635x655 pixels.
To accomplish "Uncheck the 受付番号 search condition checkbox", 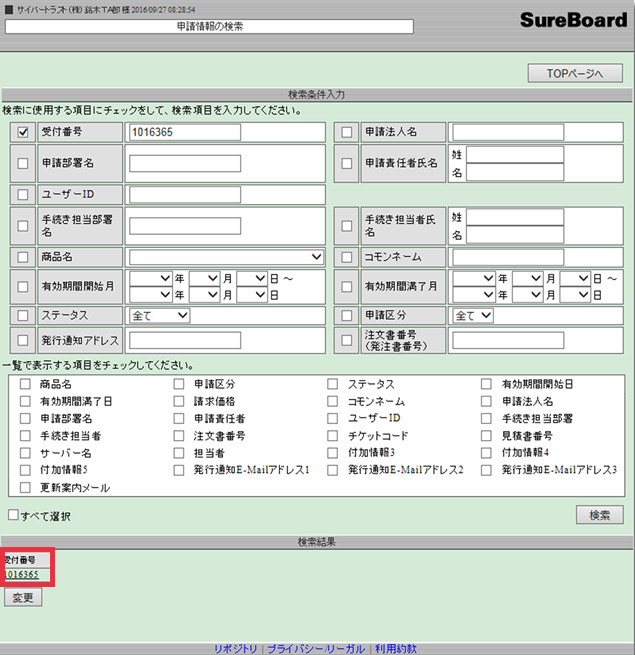I will (23, 131).
